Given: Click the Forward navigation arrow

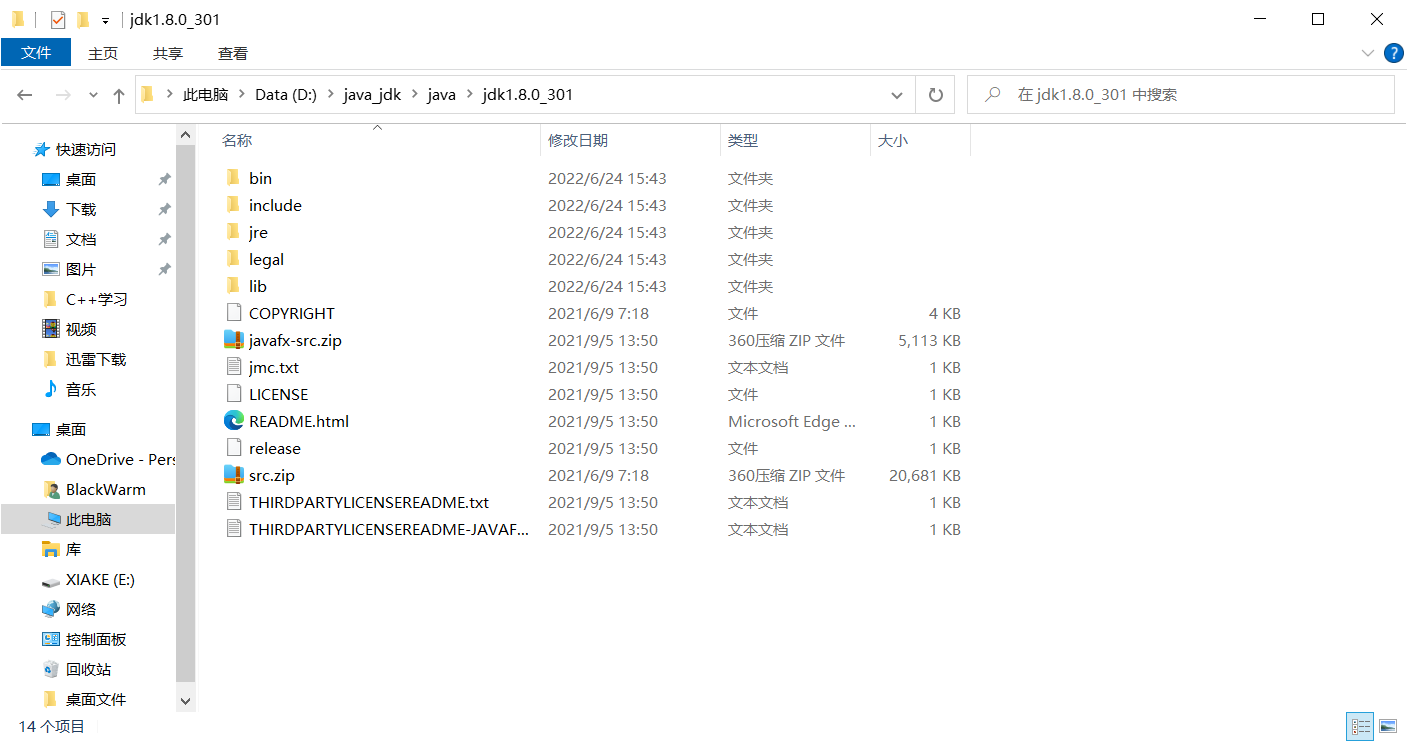Looking at the screenshot, I should click(x=63, y=95).
